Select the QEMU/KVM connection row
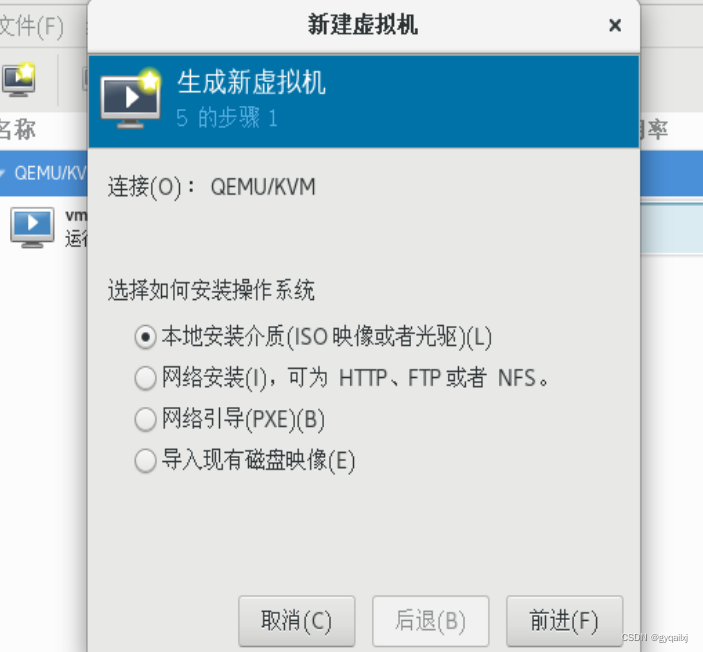Viewport: 703px width, 652px height. point(43,173)
